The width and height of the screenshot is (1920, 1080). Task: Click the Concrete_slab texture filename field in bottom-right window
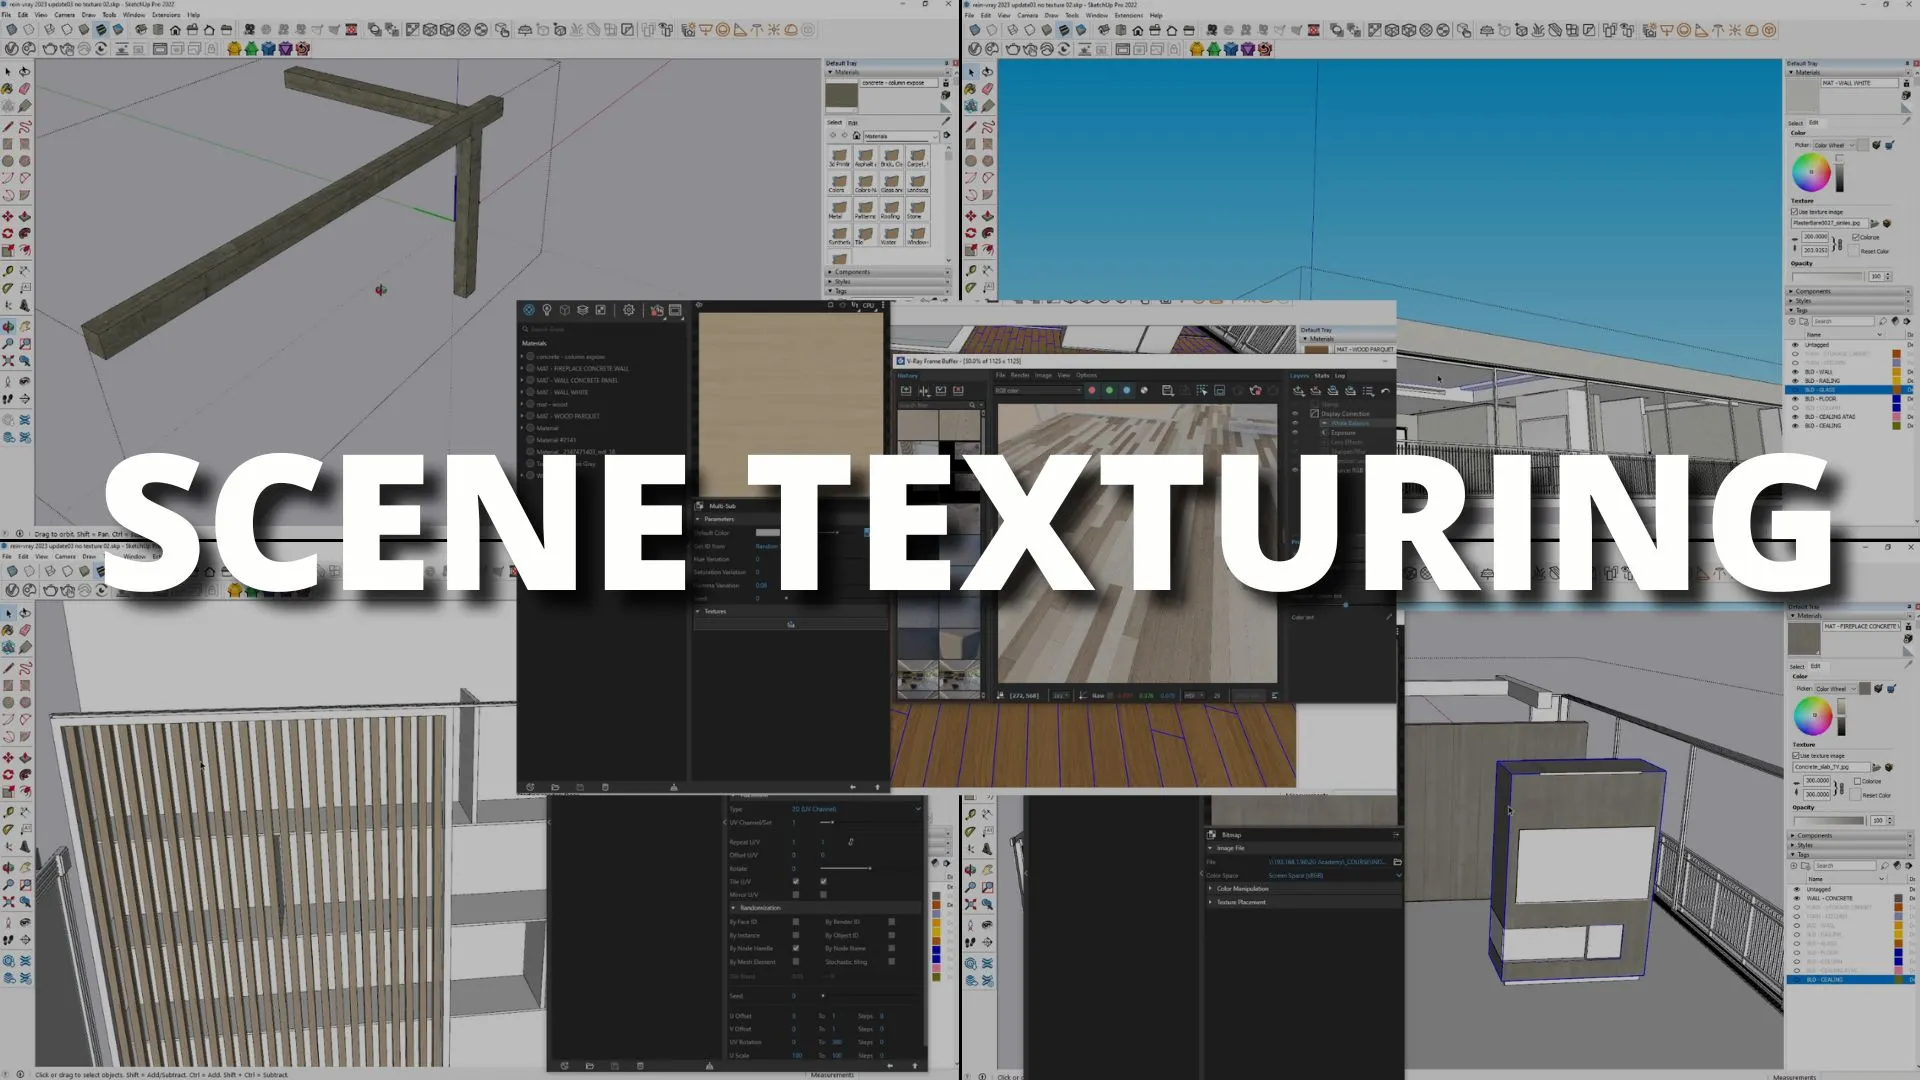(1832, 767)
